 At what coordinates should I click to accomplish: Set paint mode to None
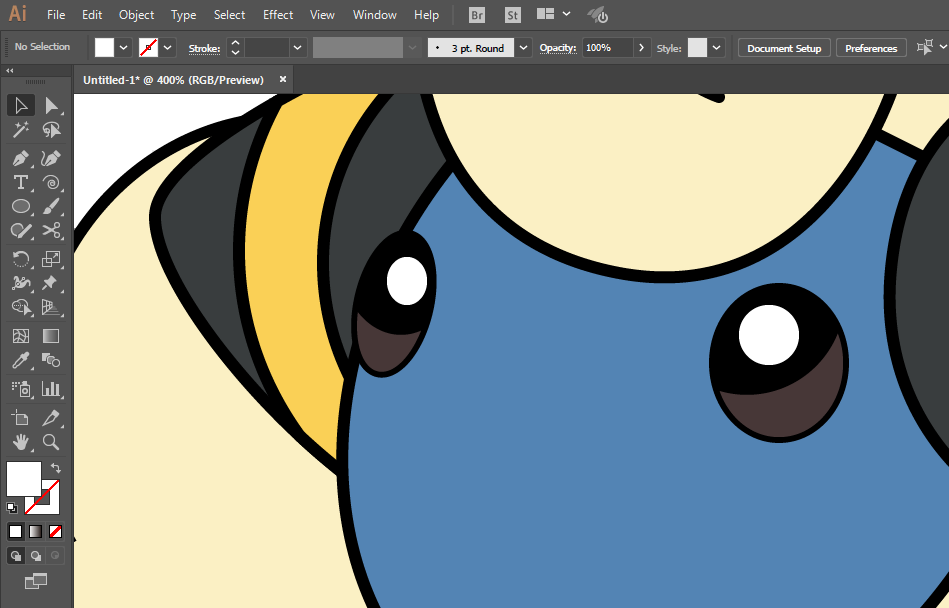(x=55, y=531)
